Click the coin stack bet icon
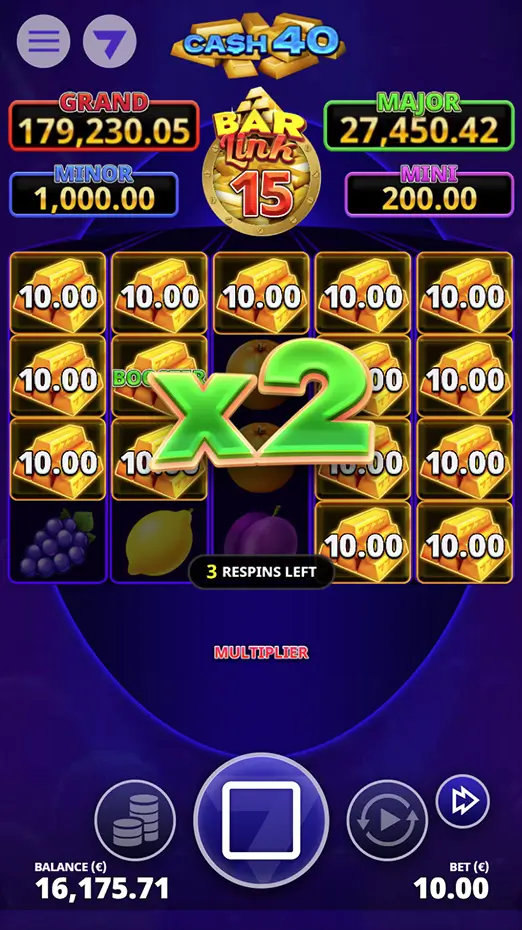 coord(135,820)
